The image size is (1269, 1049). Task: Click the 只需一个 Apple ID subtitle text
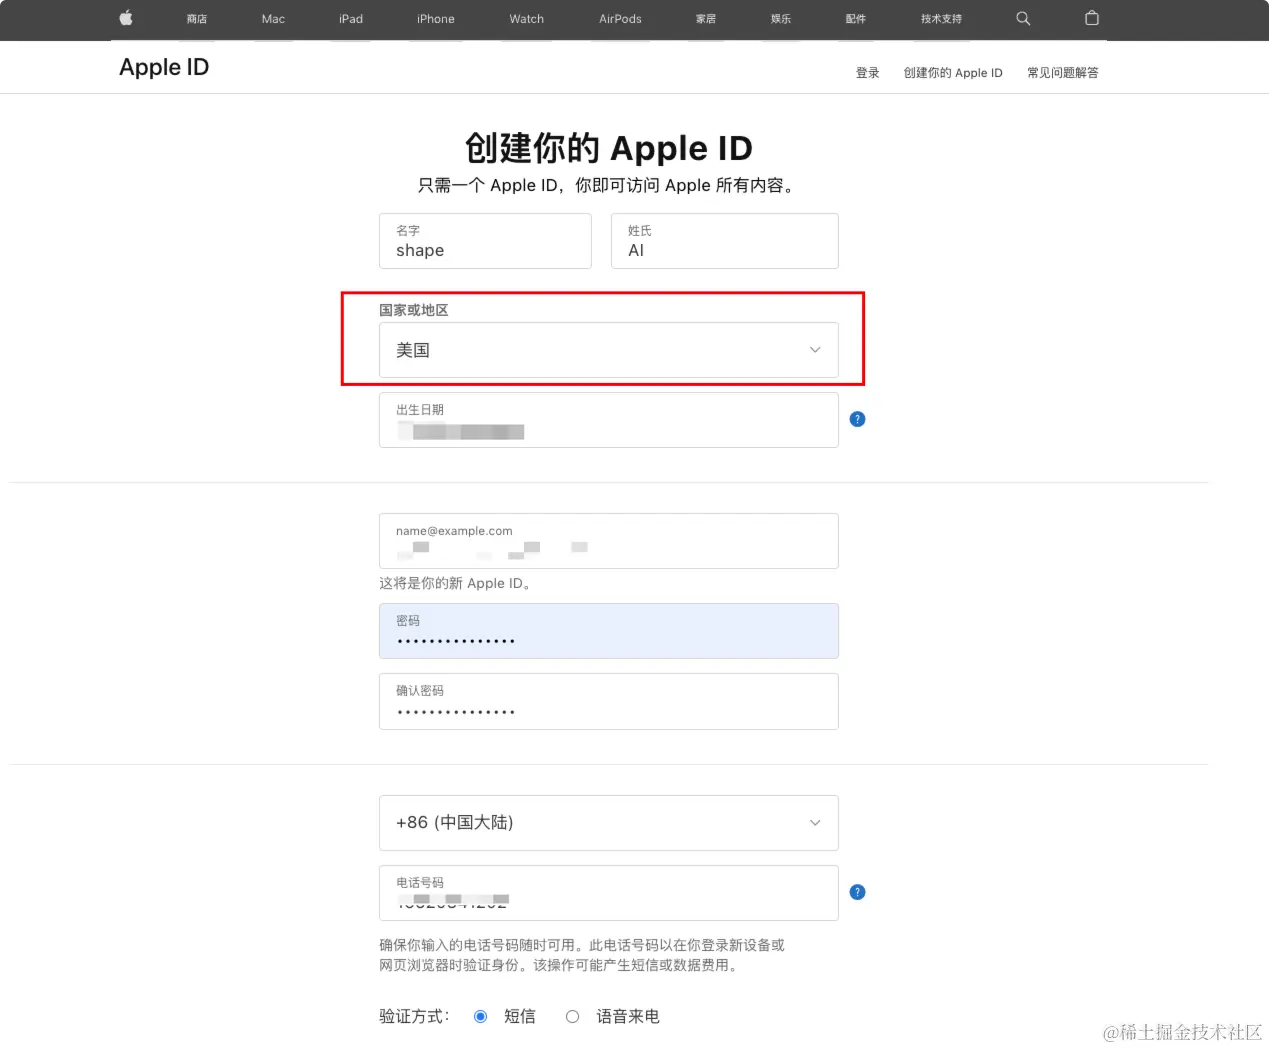(x=608, y=185)
